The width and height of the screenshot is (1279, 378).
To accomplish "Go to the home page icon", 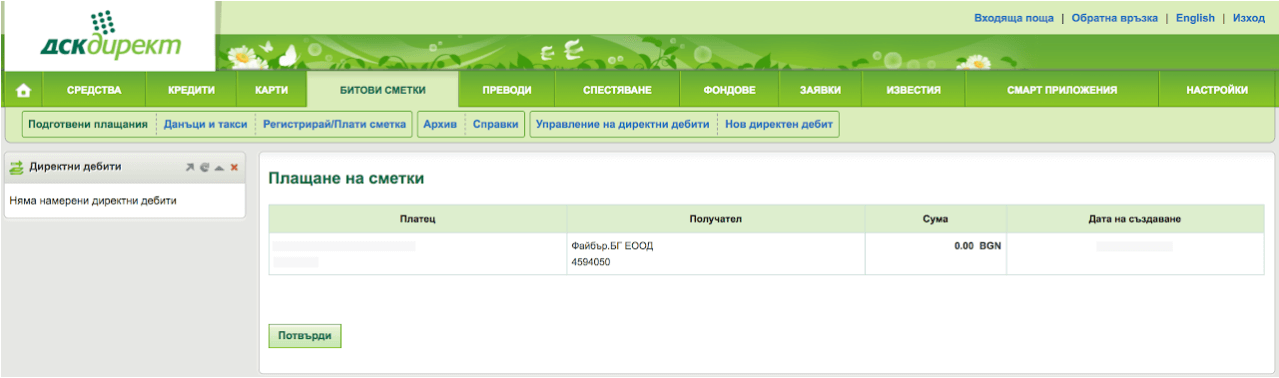I will point(24,91).
